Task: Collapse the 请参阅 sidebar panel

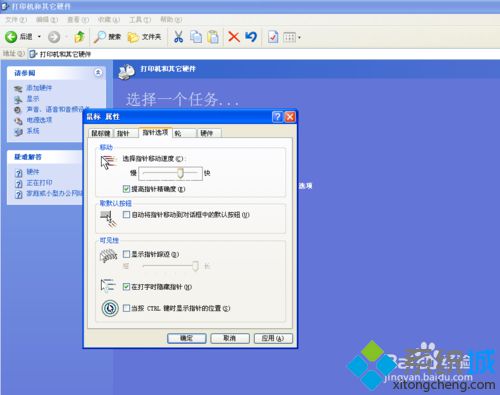Action: pos(98,72)
